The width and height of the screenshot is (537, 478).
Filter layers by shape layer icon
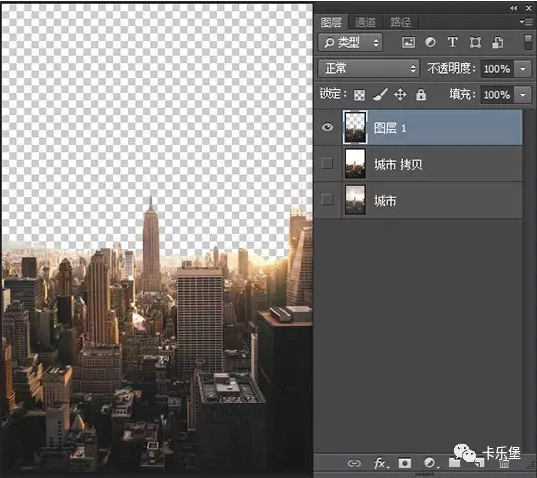(475, 42)
